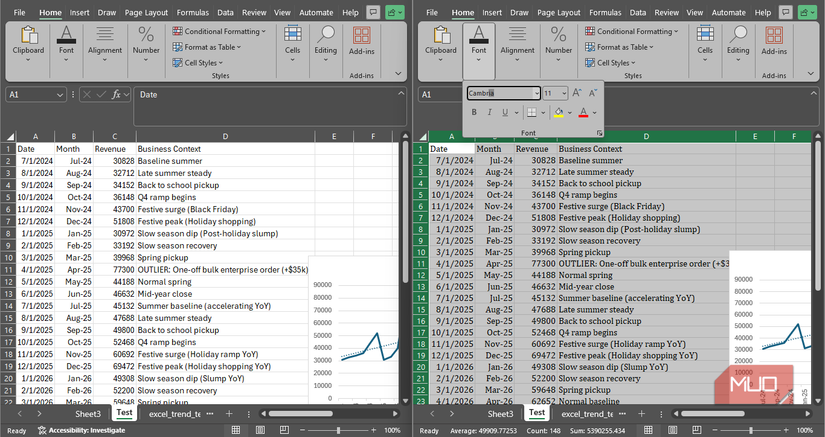Open Comments icon in left window
The width and height of the screenshot is (825, 437).
click(x=373, y=12)
